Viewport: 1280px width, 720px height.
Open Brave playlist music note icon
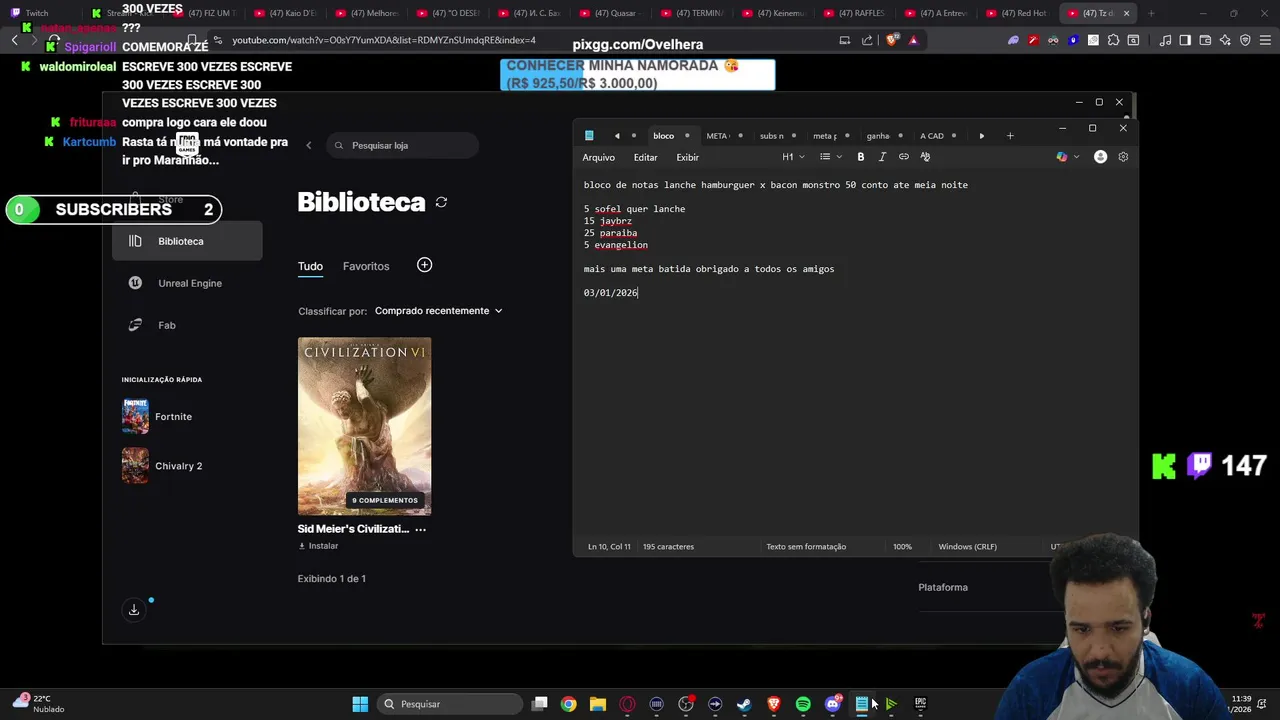point(1165,40)
